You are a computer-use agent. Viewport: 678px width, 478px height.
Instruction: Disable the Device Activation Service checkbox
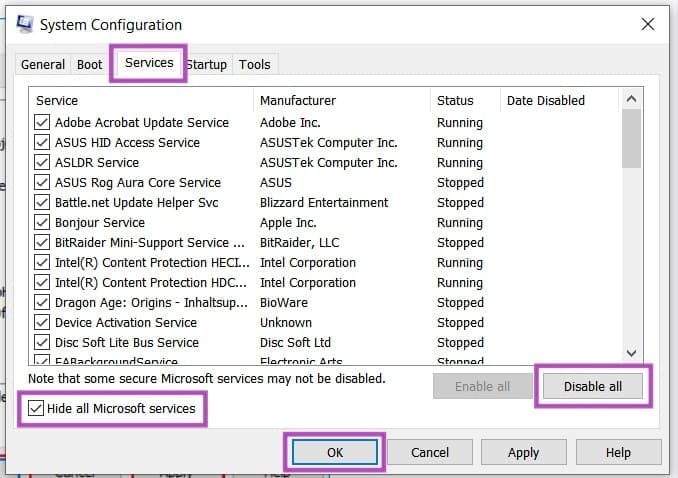(42, 323)
